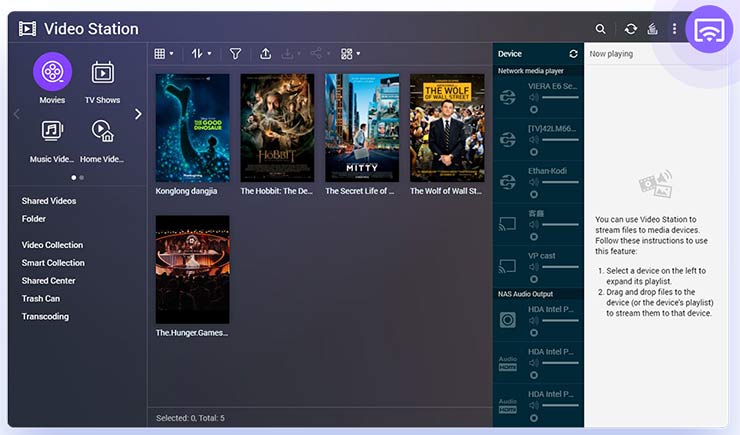Go to Trash Can
This screenshot has height=435, width=740.
(41, 299)
